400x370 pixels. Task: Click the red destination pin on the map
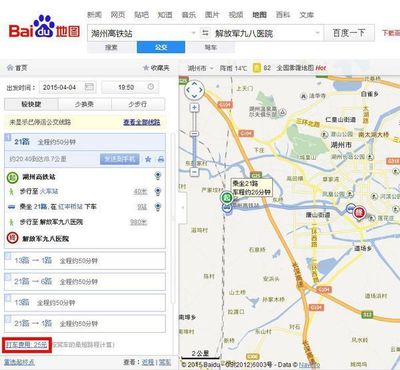coord(359,212)
